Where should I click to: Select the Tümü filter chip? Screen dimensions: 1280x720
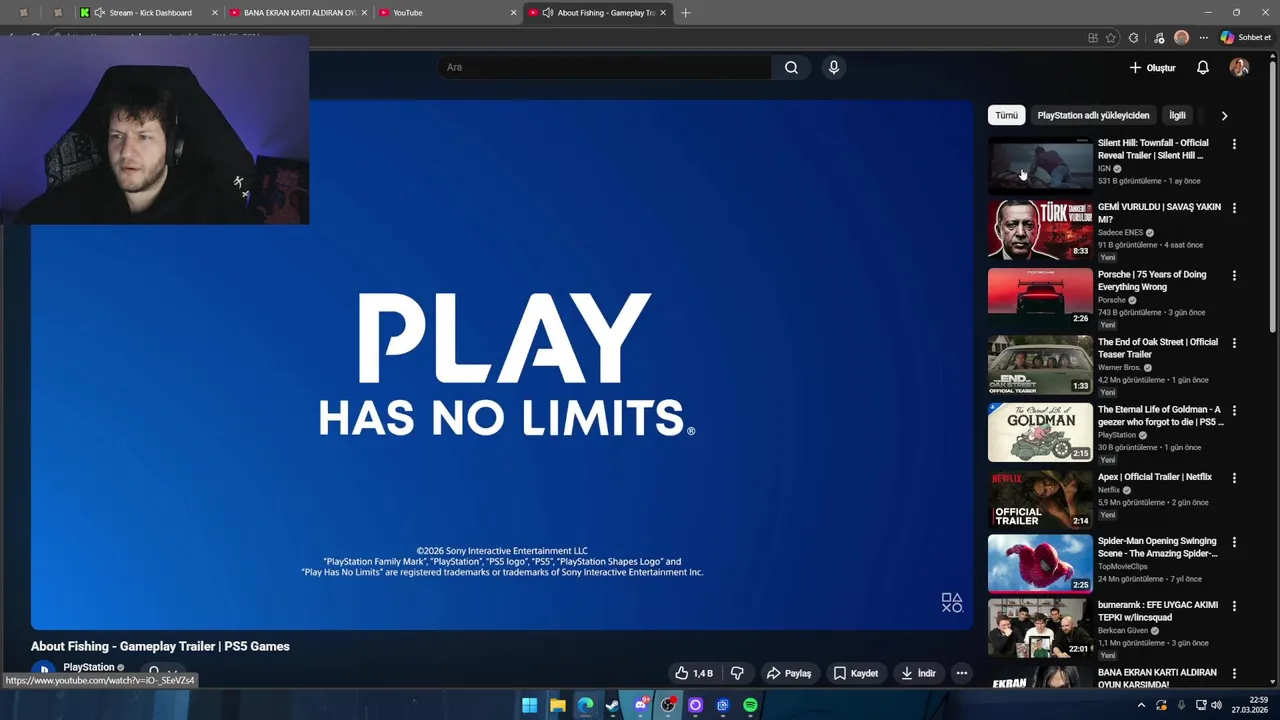[1007, 115]
